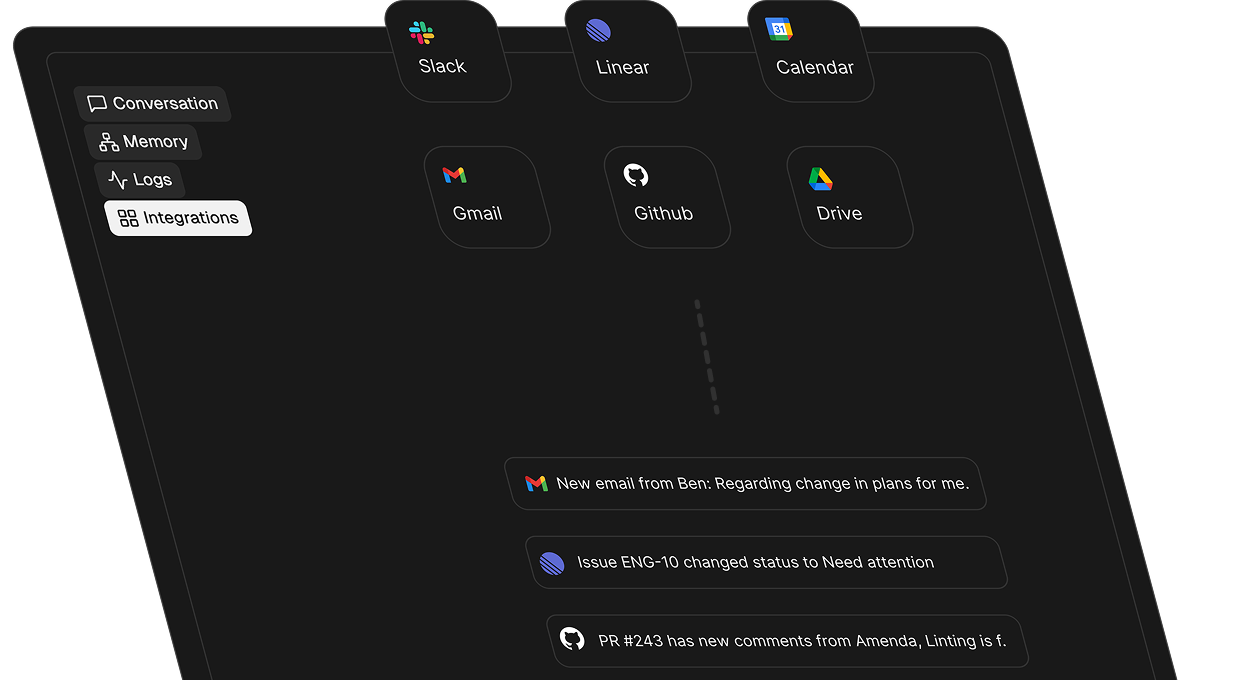Click the text "Linear"

click(x=623, y=67)
